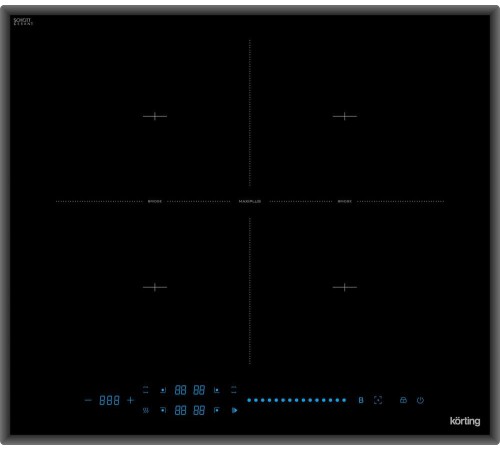This screenshot has width=500, height=450.
Task: Tap the bracketed frame icon beside Boost
Action: tap(378, 400)
